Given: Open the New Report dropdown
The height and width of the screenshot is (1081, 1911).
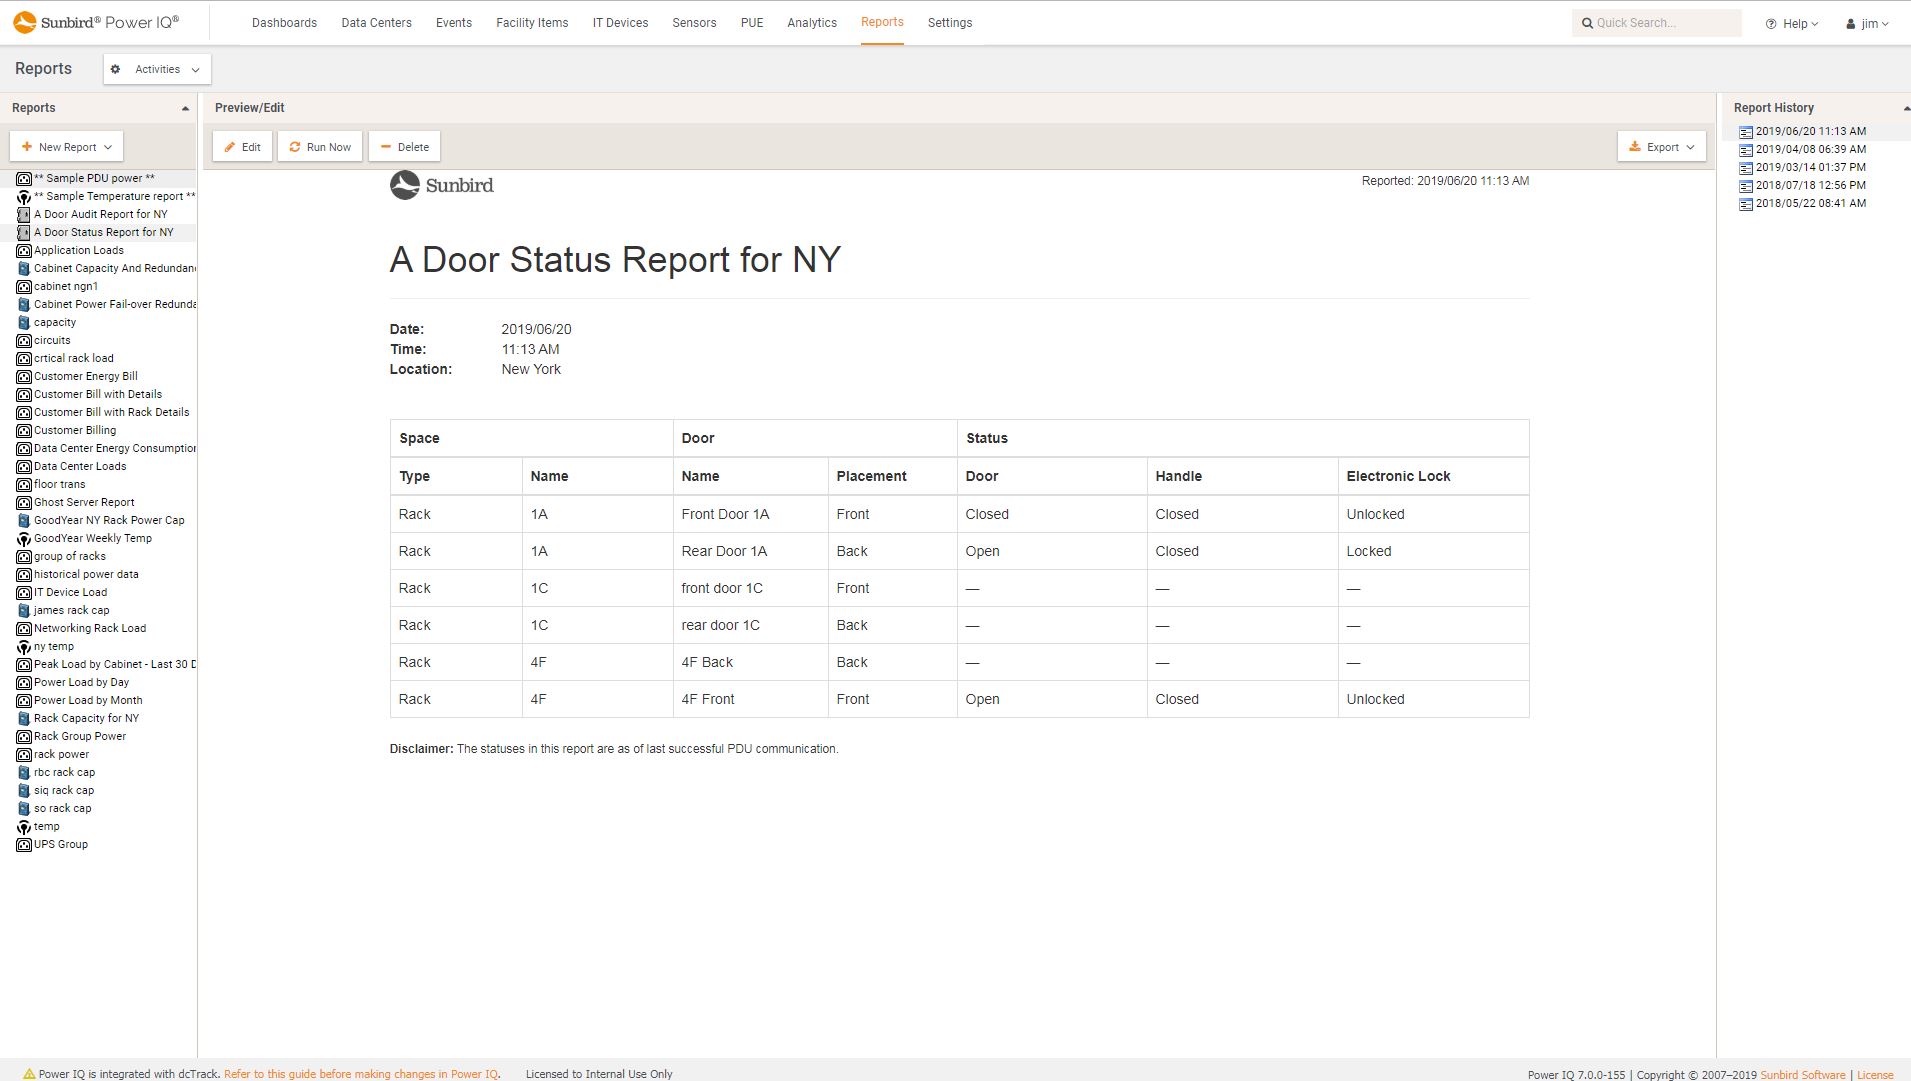Looking at the screenshot, I should 66,146.
